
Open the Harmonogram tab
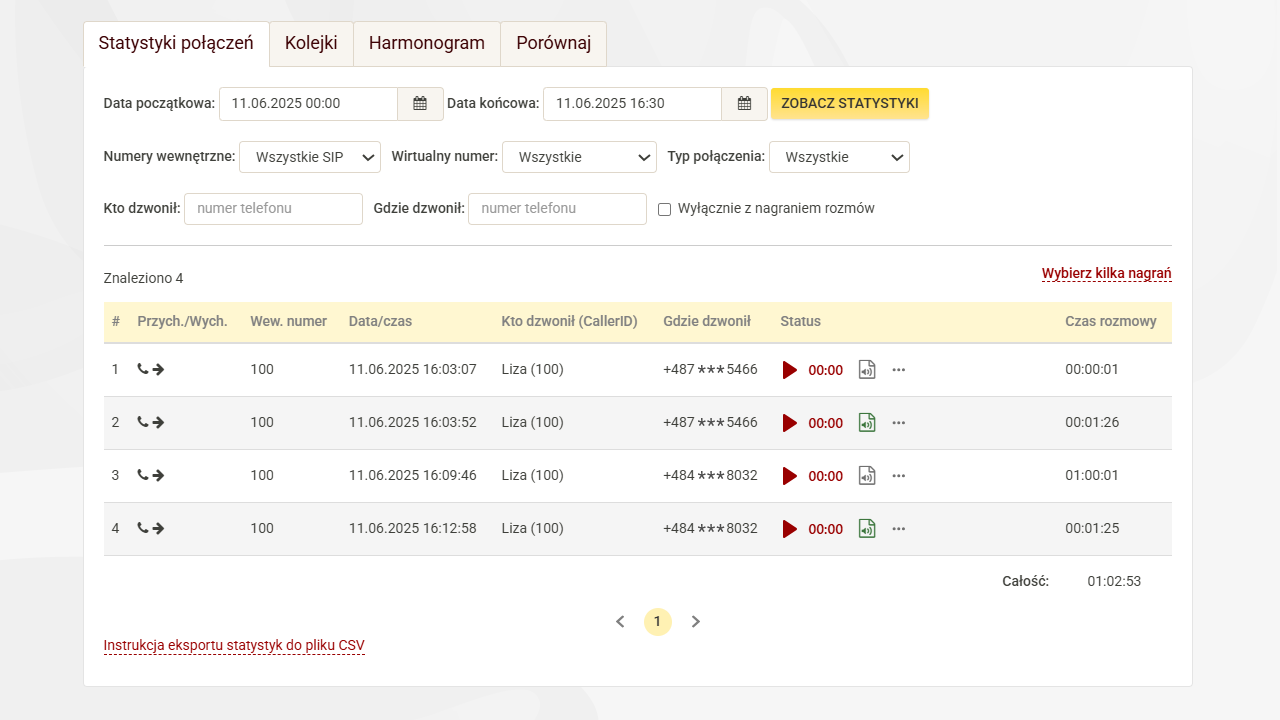pos(427,44)
